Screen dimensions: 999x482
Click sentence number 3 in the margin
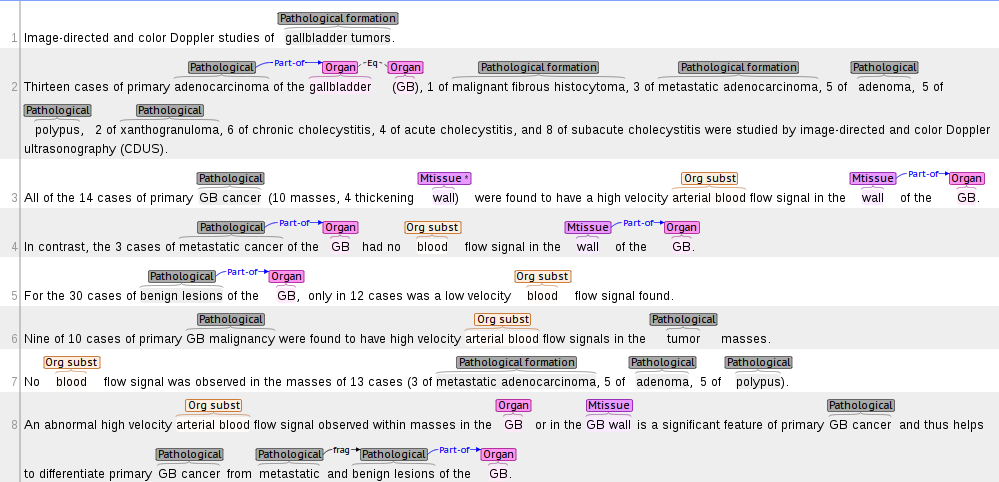14,198
